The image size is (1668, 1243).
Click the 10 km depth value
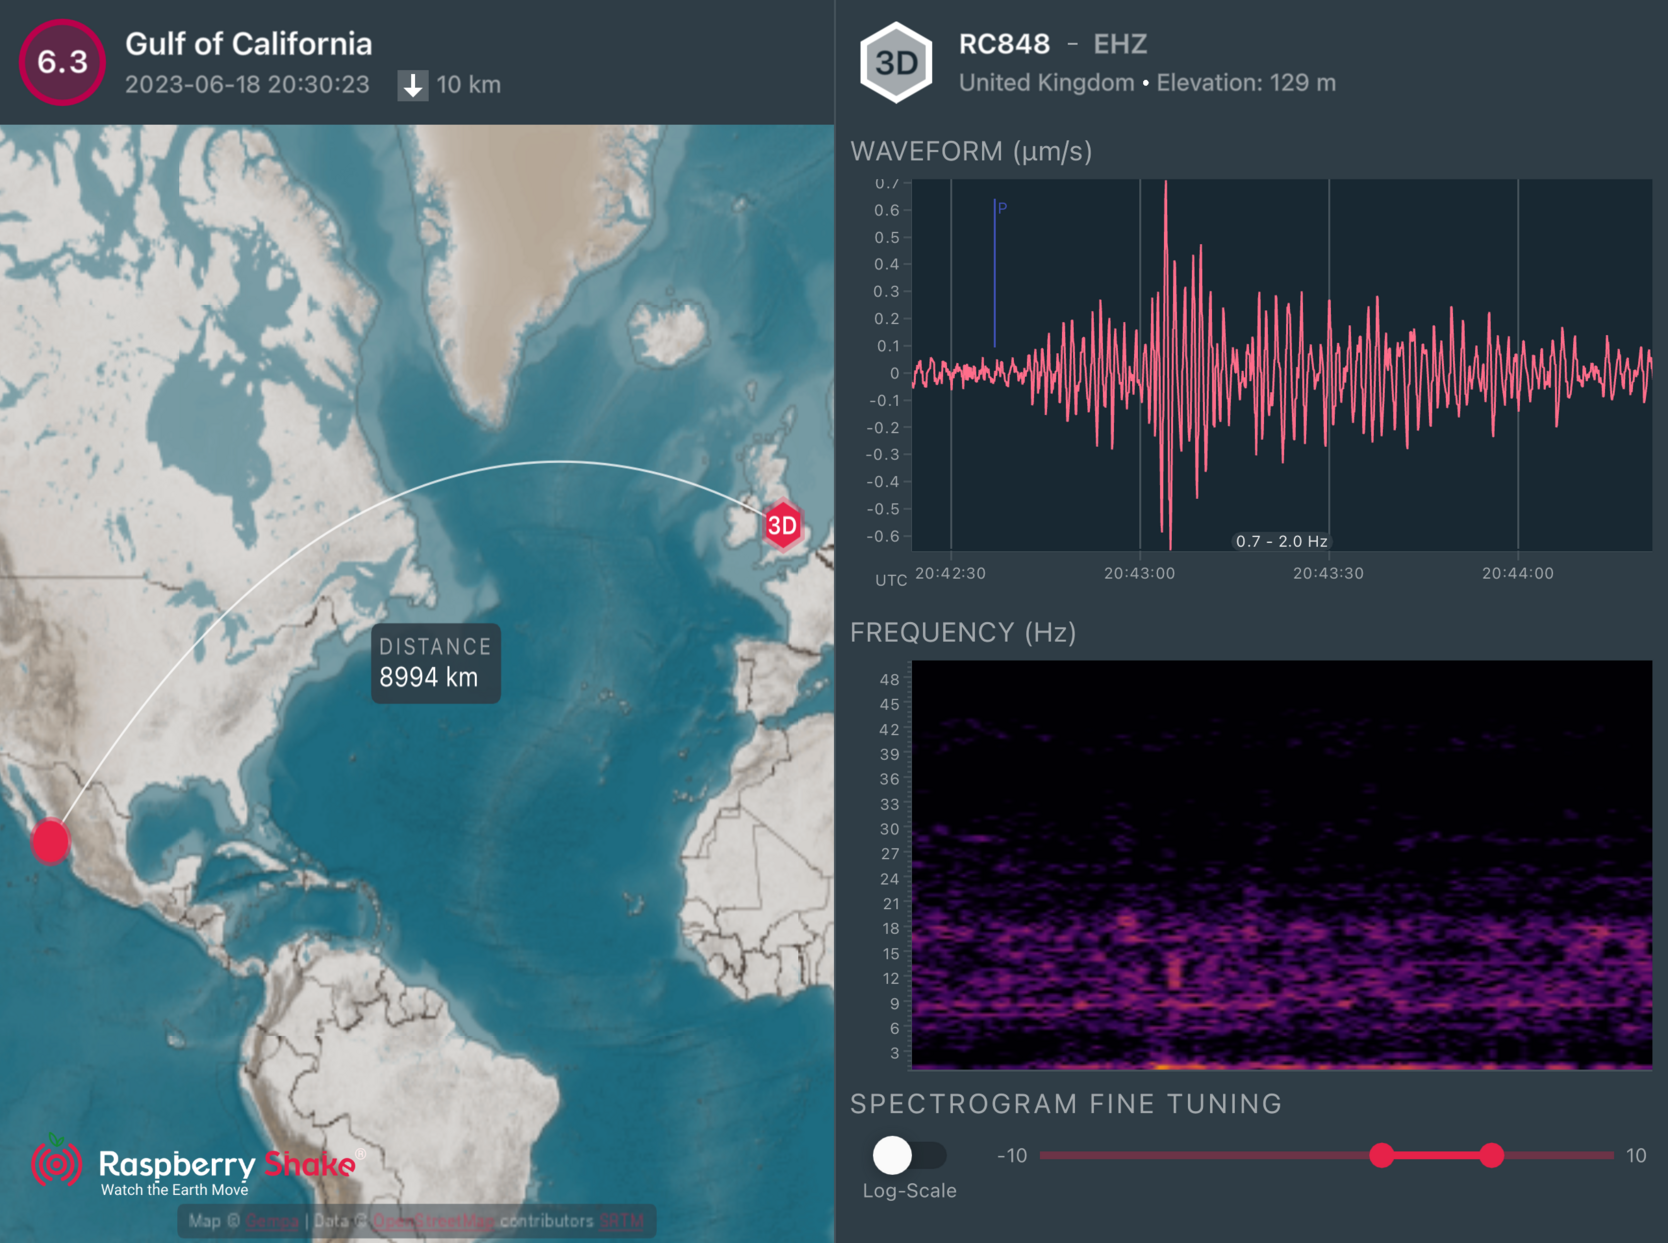469,85
